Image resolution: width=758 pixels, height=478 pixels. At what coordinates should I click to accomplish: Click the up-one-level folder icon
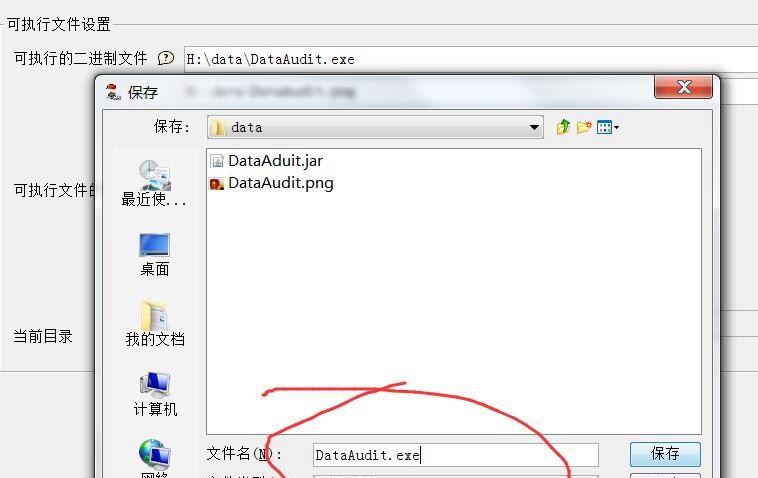pos(563,127)
